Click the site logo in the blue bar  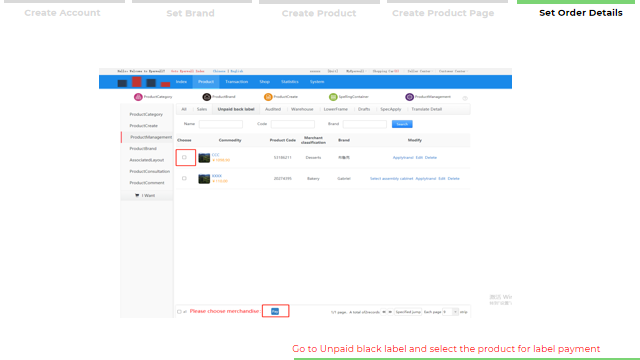[x=144, y=82]
